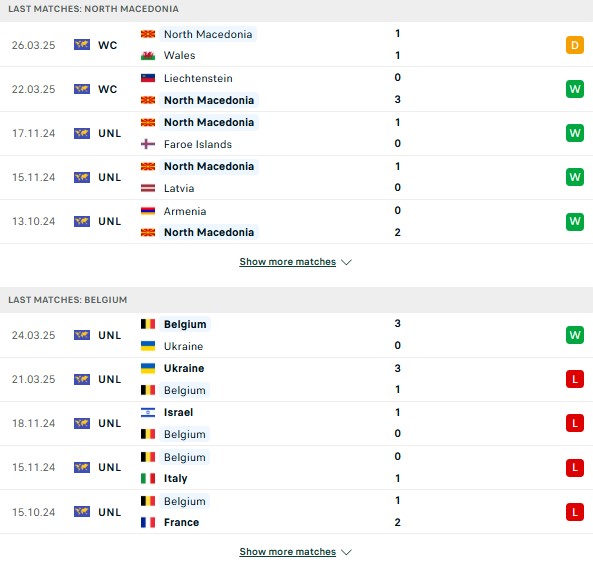Screen dimensions: 593x572
Task: Open the UNL competition icon on 17.11.24 row
Action: 82,133
